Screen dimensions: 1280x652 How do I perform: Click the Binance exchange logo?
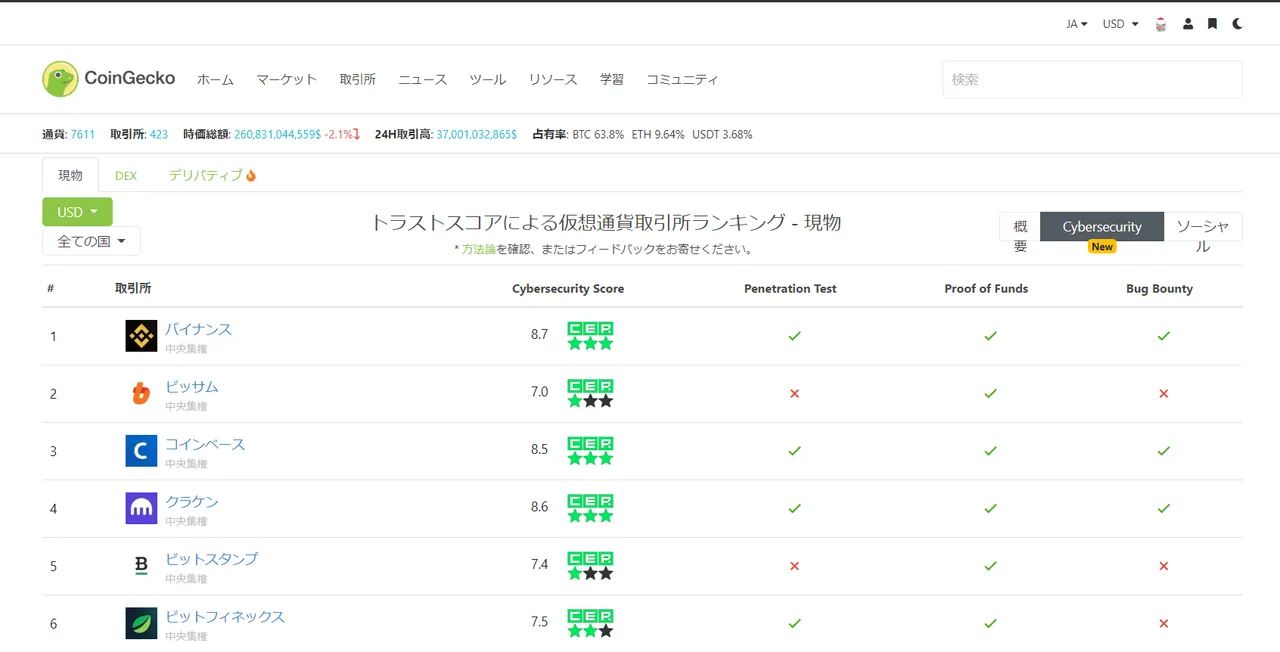point(141,336)
